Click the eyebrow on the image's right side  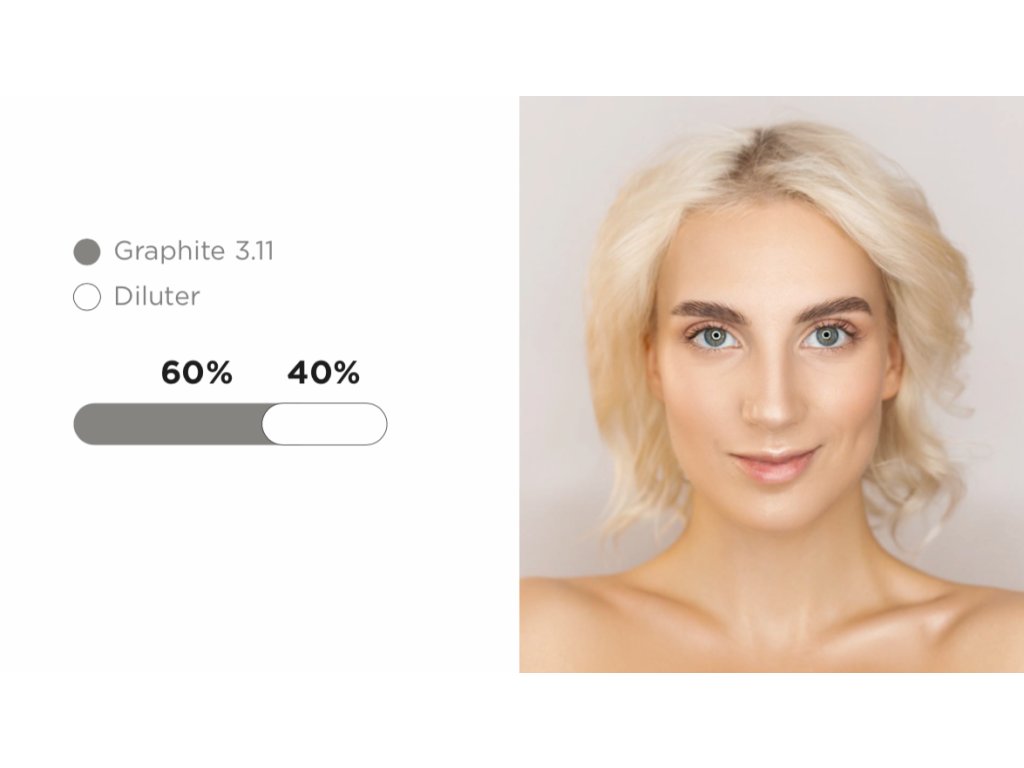pyautogui.click(x=834, y=307)
